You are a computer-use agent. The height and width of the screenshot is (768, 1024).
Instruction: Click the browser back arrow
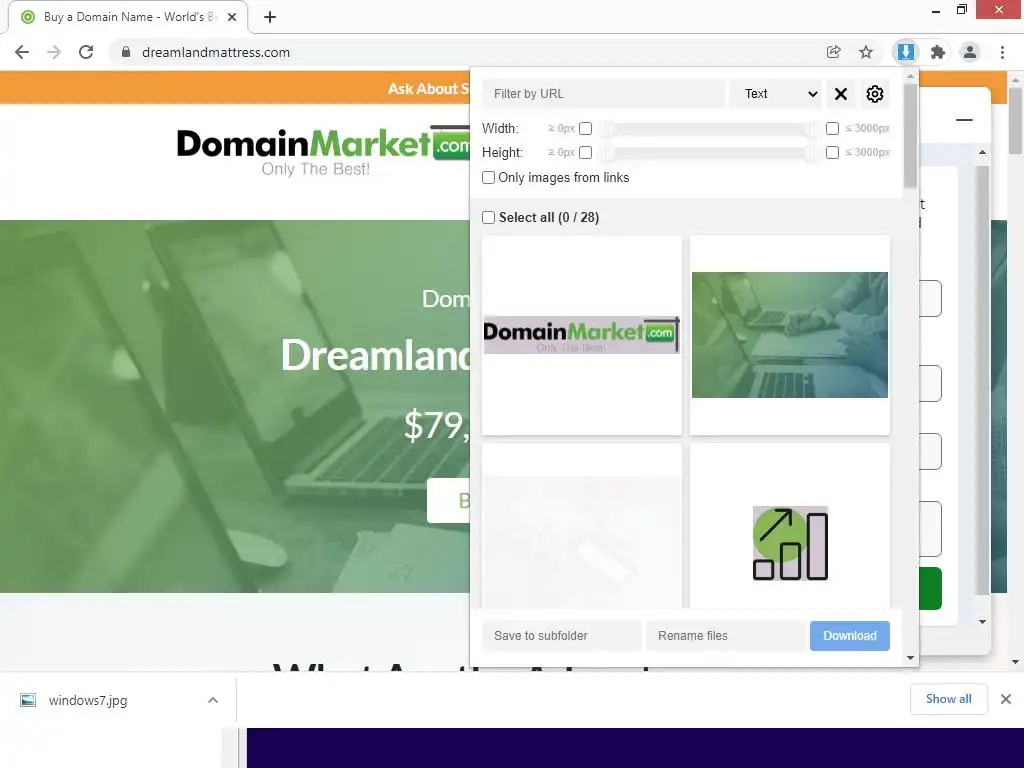pyautogui.click(x=22, y=52)
